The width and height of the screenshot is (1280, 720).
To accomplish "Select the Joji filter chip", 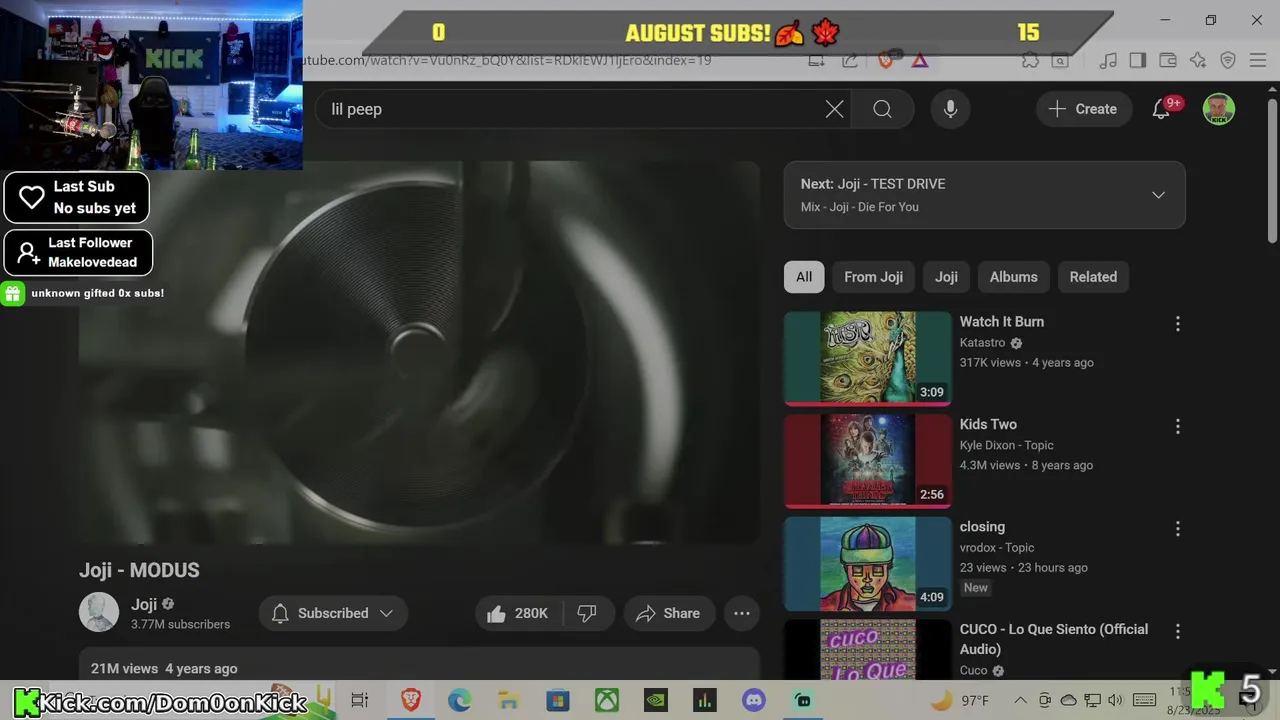I will tap(946, 277).
